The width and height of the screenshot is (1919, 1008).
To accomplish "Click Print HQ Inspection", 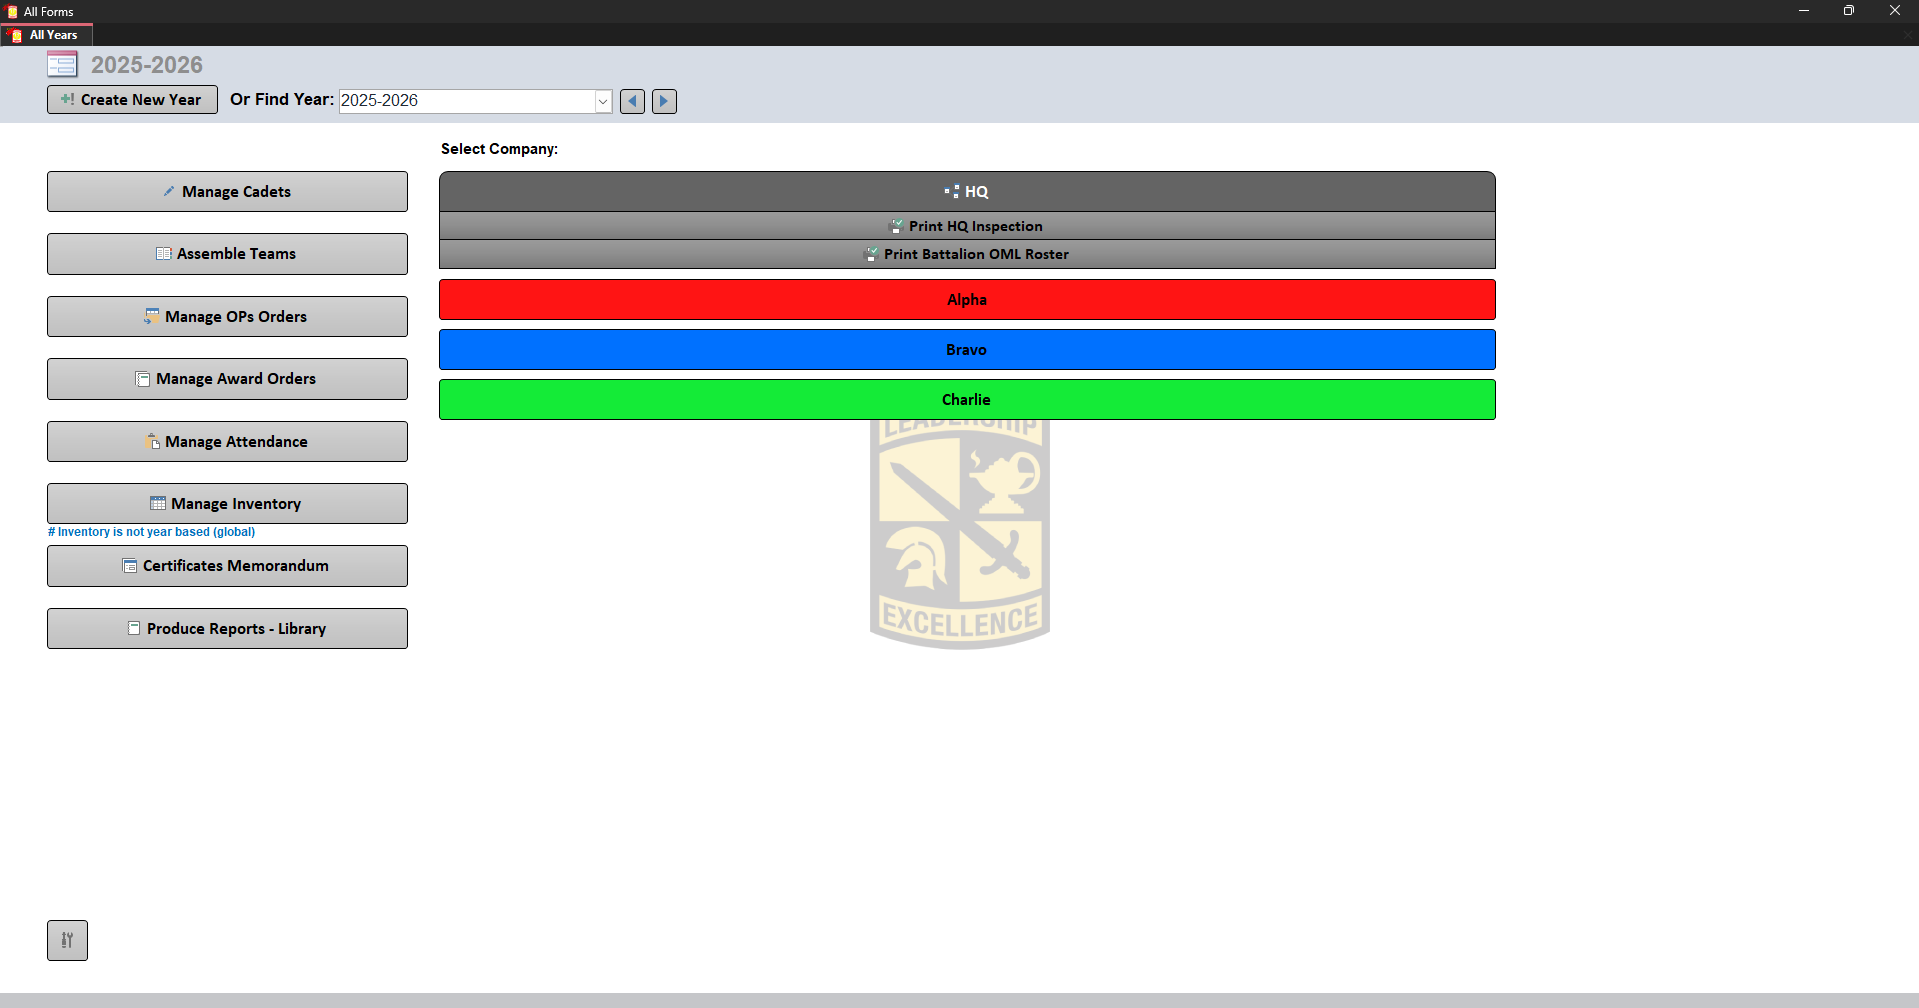I will [x=967, y=226].
